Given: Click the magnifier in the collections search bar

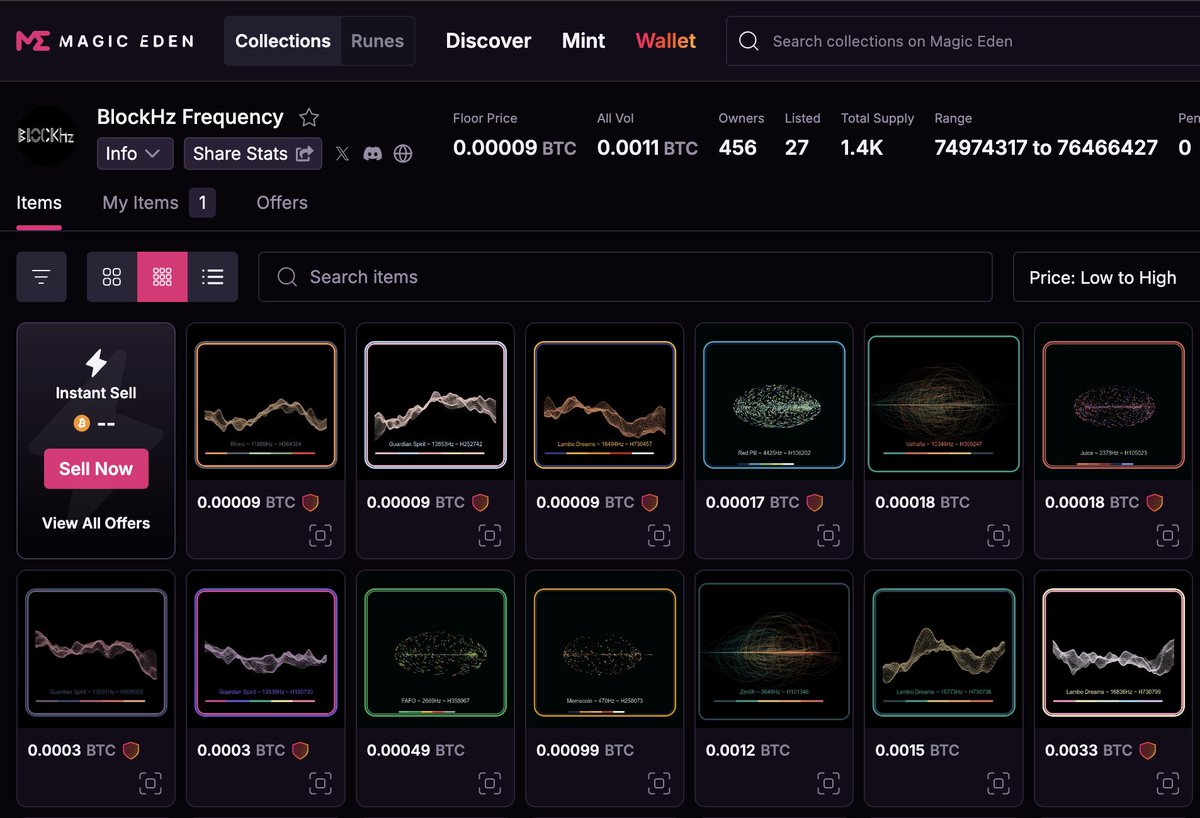Looking at the screenshot, I should point(748,41).
